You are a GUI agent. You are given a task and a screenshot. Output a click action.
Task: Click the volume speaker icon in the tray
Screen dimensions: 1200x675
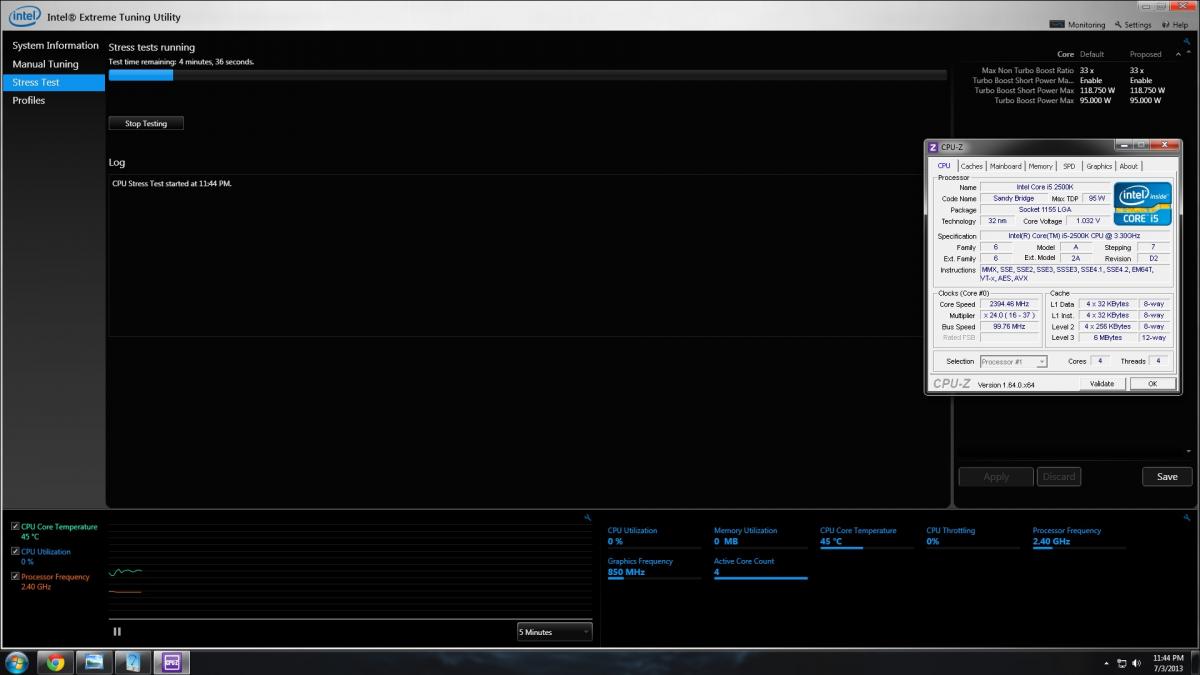(1136, 663)
